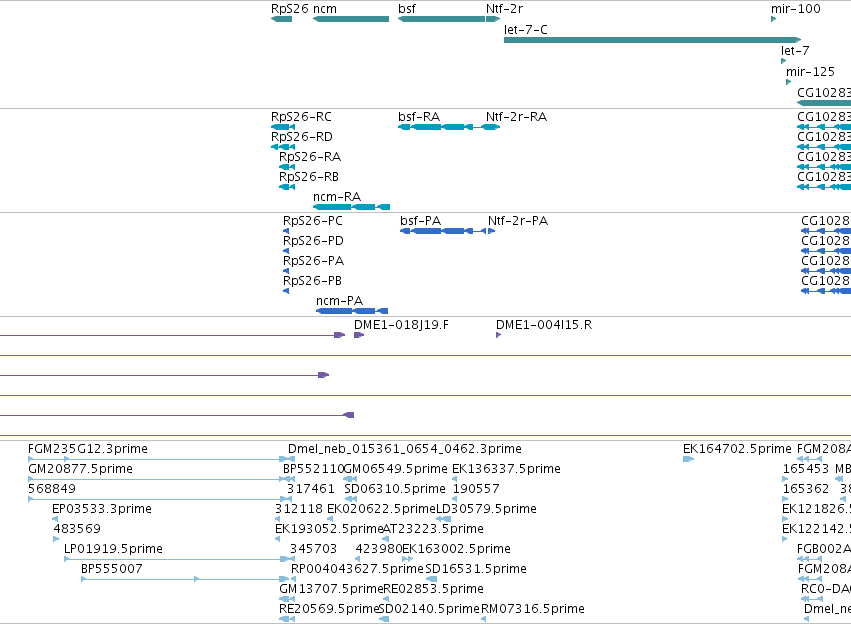Click the EK164702.5prime EST label

point(738,449)
